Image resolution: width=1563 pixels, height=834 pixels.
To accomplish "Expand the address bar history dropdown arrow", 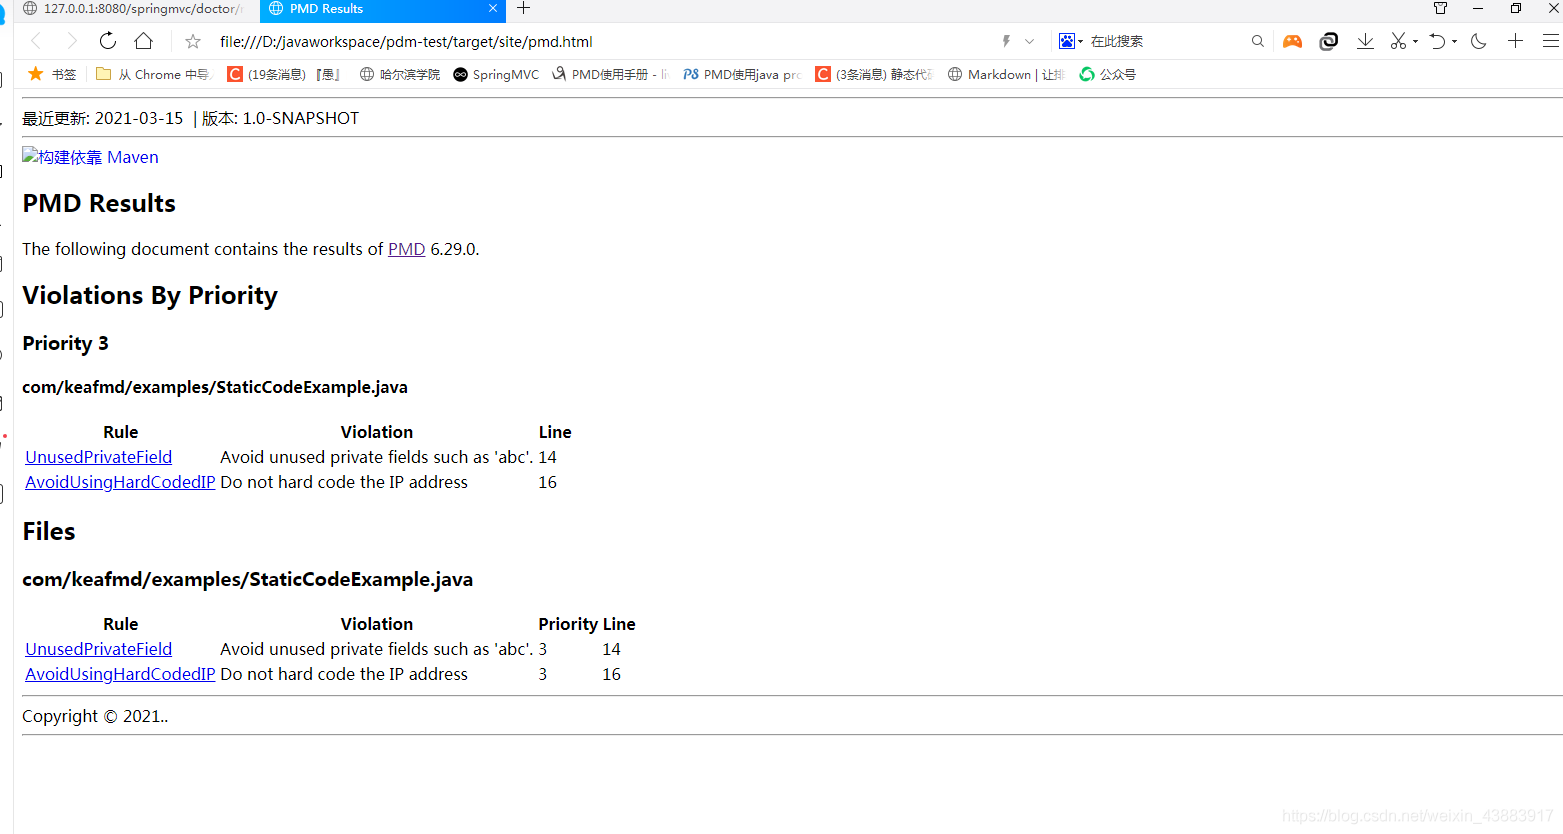I will pyautogui.click(x=1029, y=41).
